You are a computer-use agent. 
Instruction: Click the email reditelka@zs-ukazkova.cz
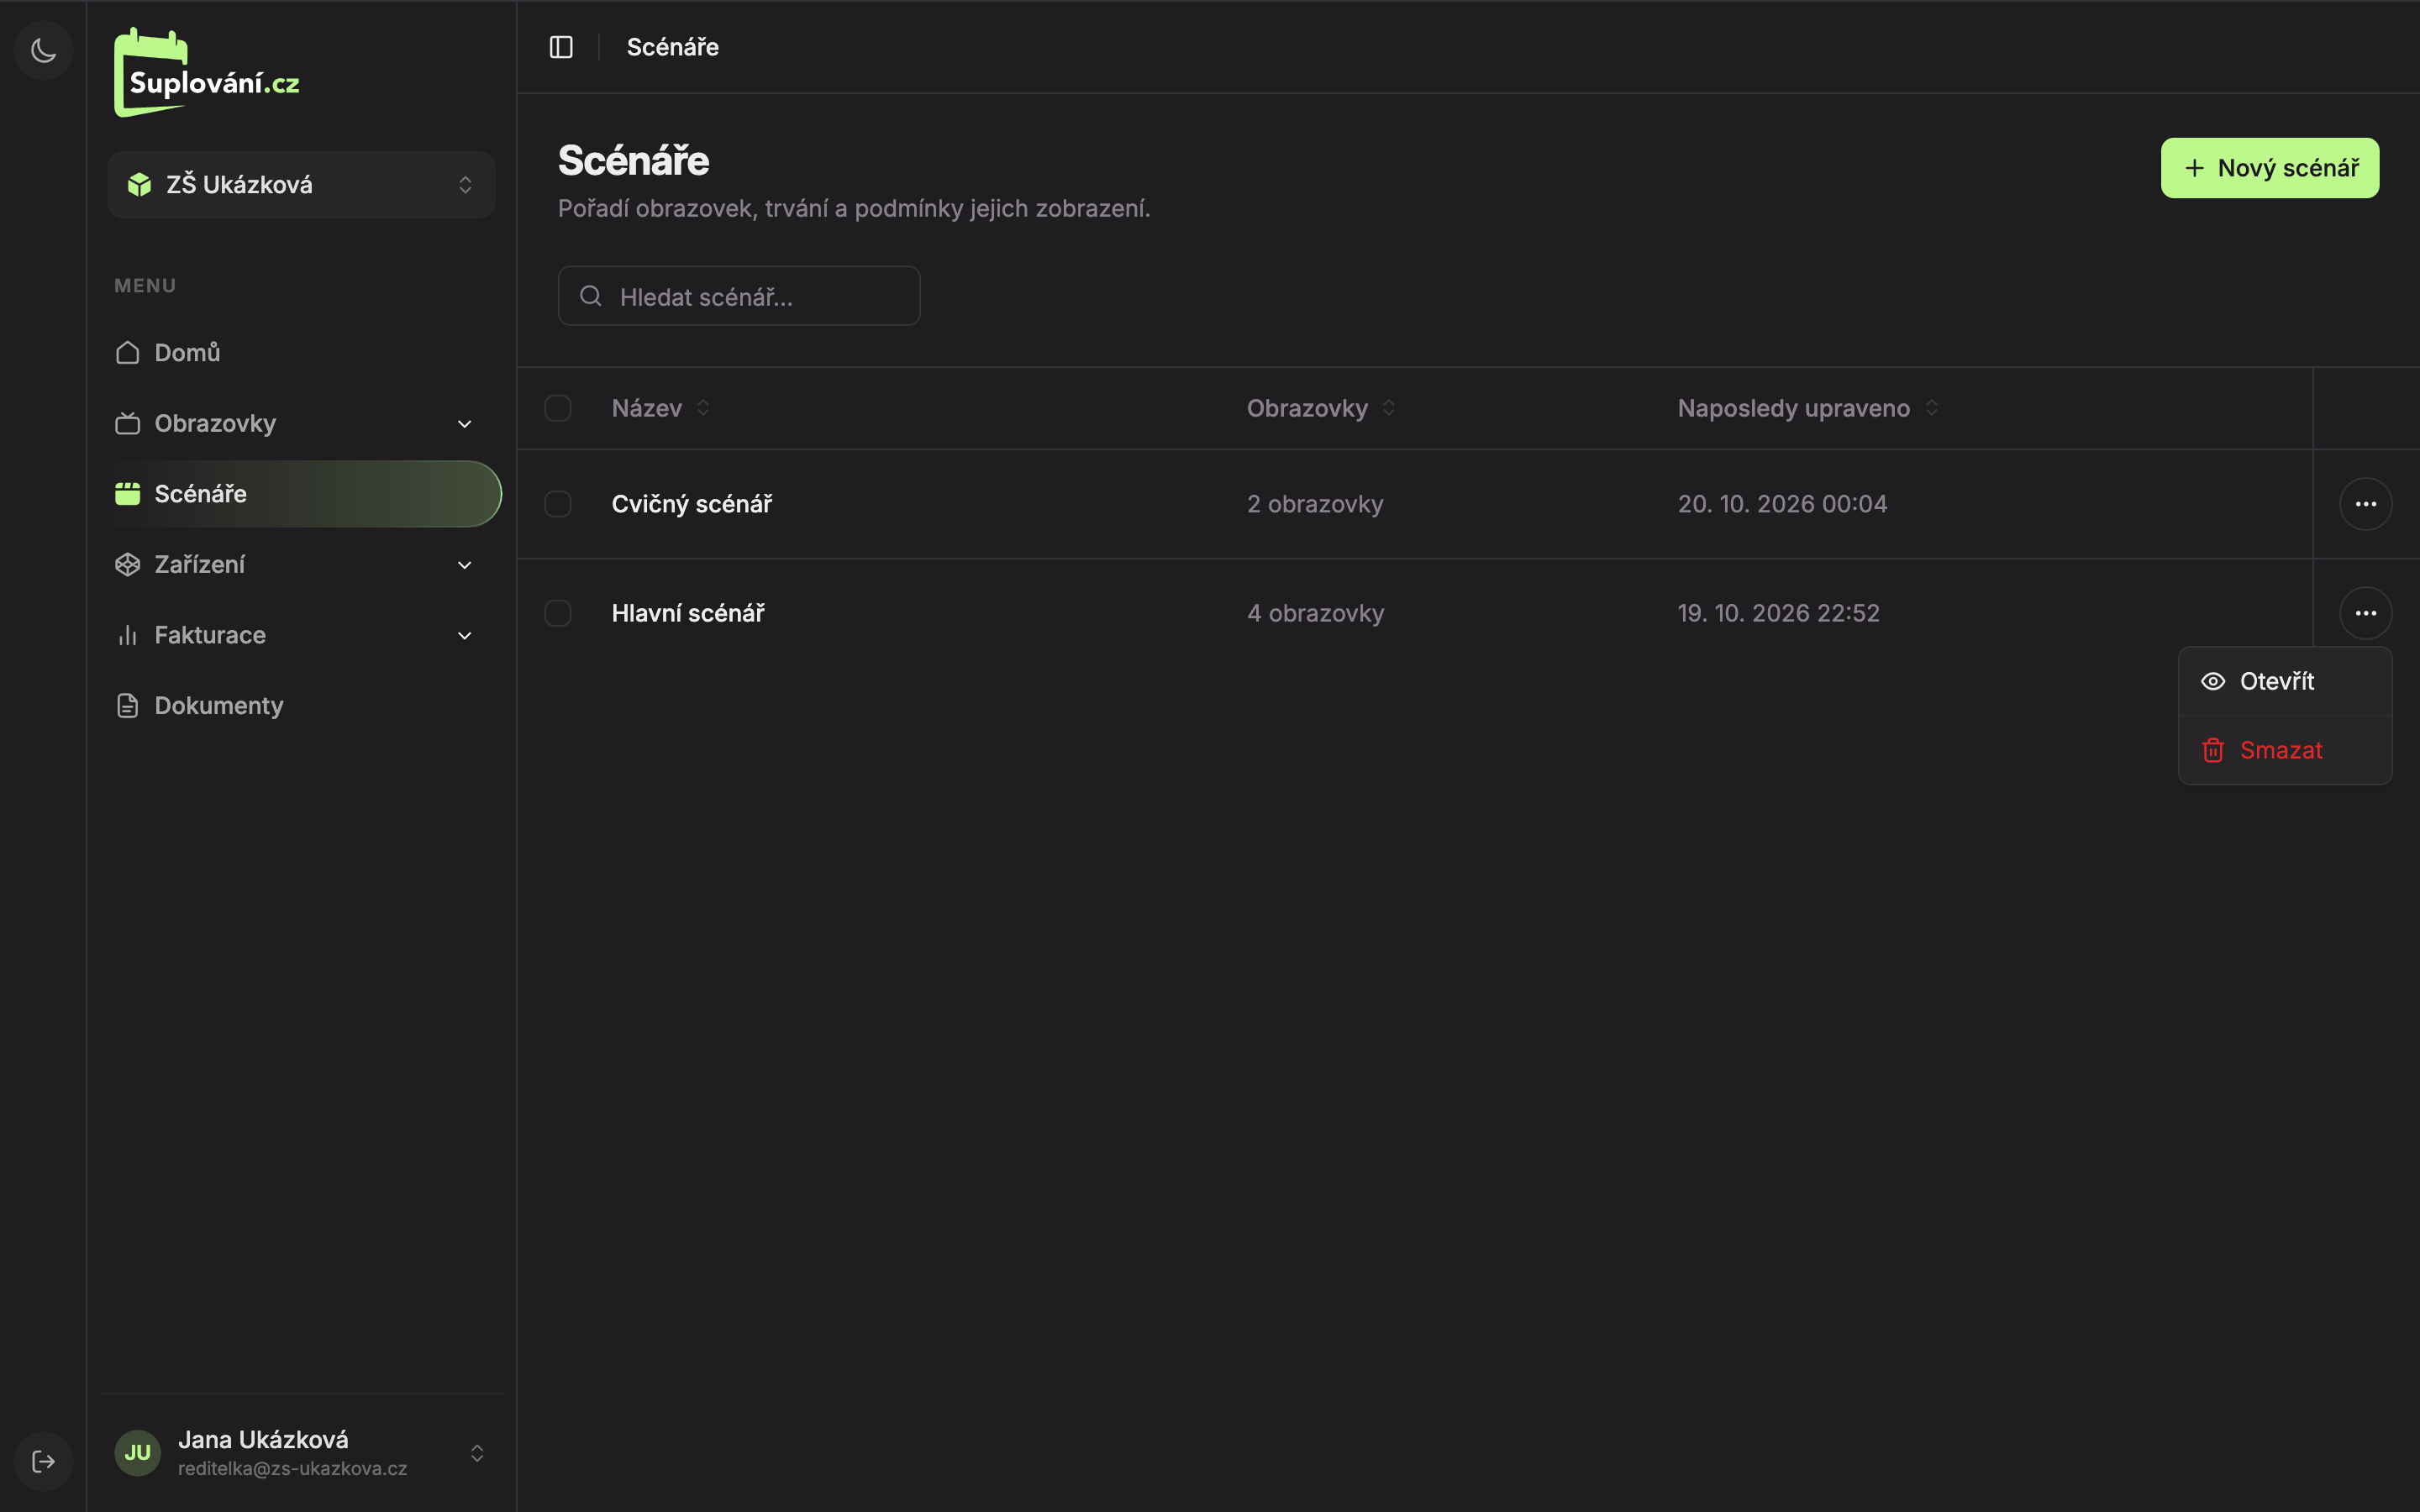coord(292,1468)
